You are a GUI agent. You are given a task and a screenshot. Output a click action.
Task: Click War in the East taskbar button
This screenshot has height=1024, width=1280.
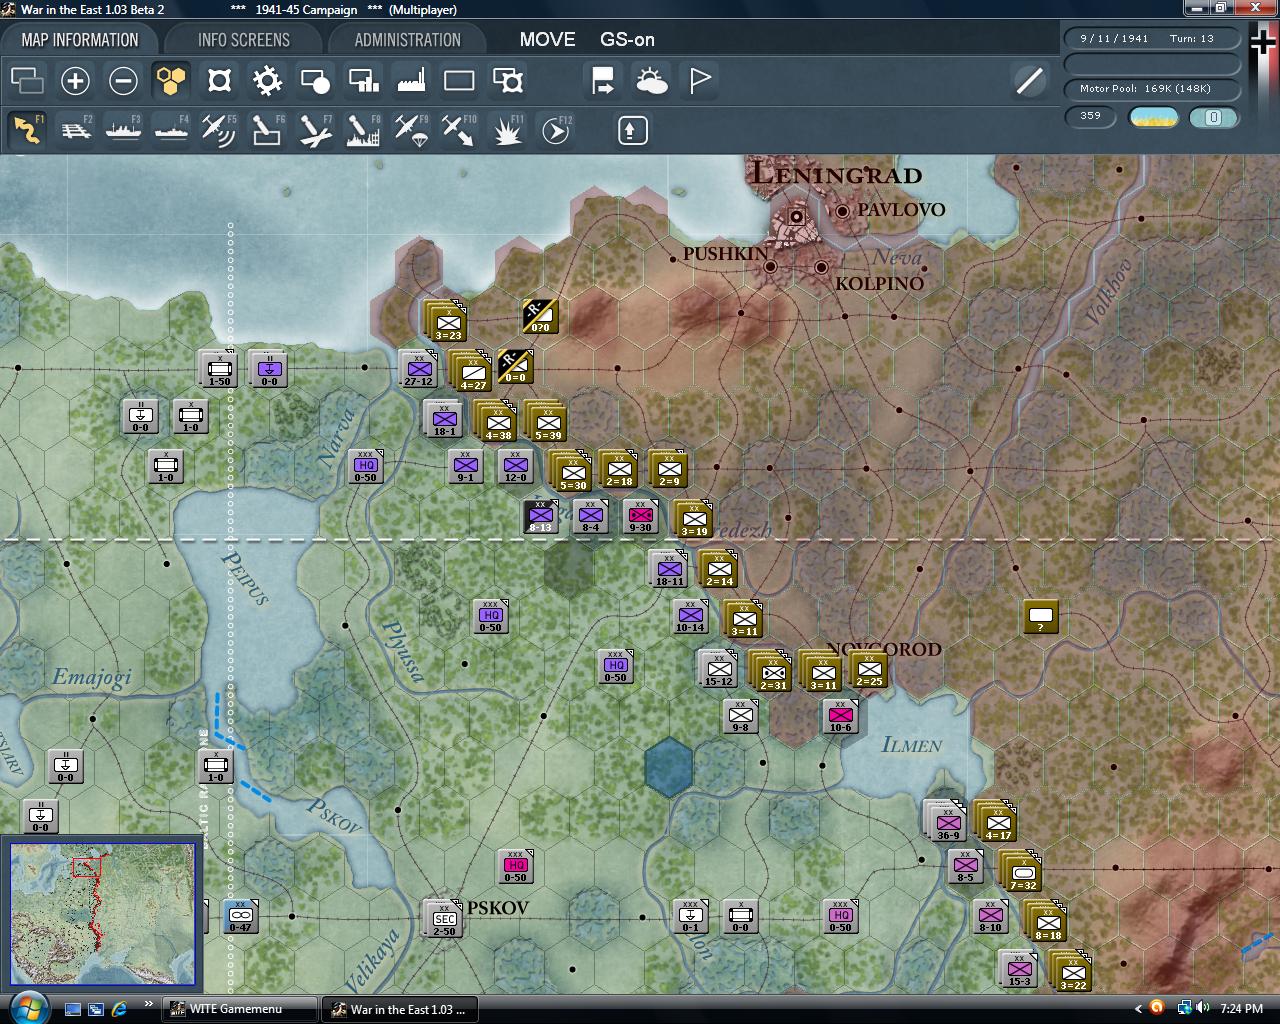tap(399, 1009)
